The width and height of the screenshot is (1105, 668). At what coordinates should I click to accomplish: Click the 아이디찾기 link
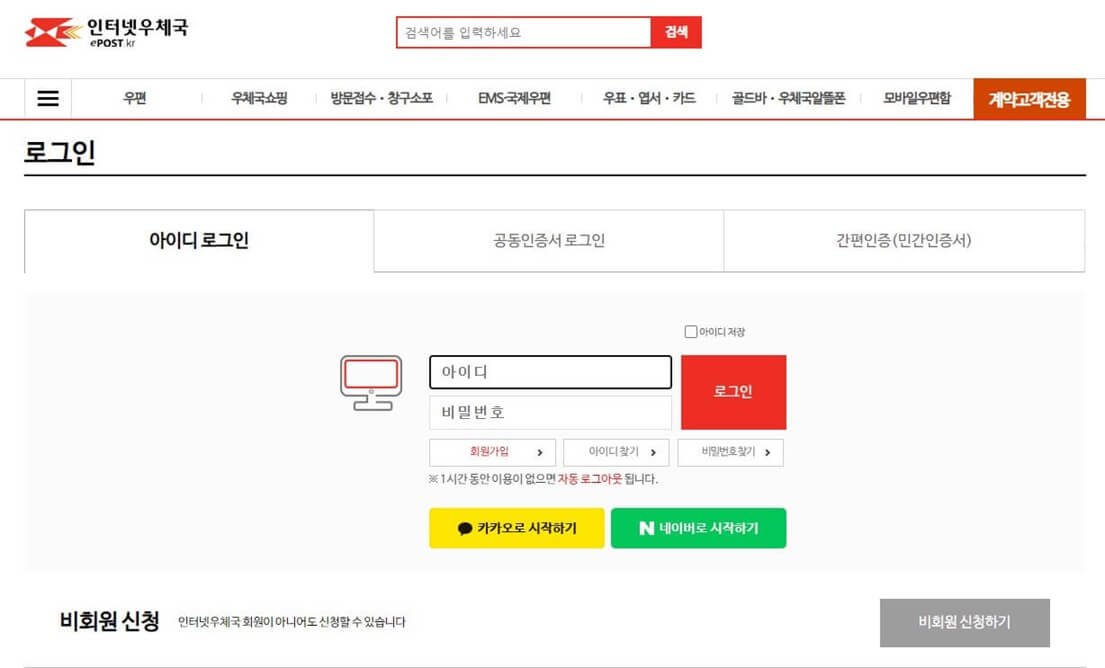pyautogui.click(x=616, y=452)
